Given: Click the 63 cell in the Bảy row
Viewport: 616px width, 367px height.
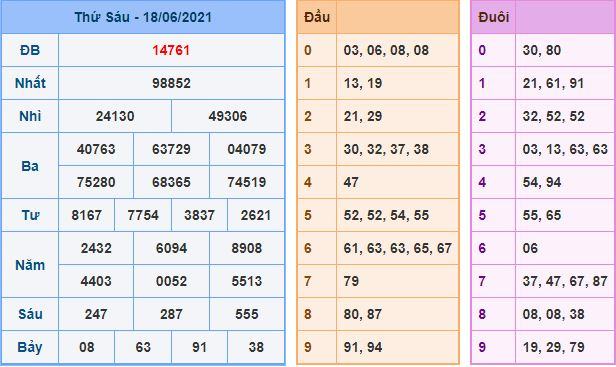Looking at the screenshot, I should click(143, 347).
